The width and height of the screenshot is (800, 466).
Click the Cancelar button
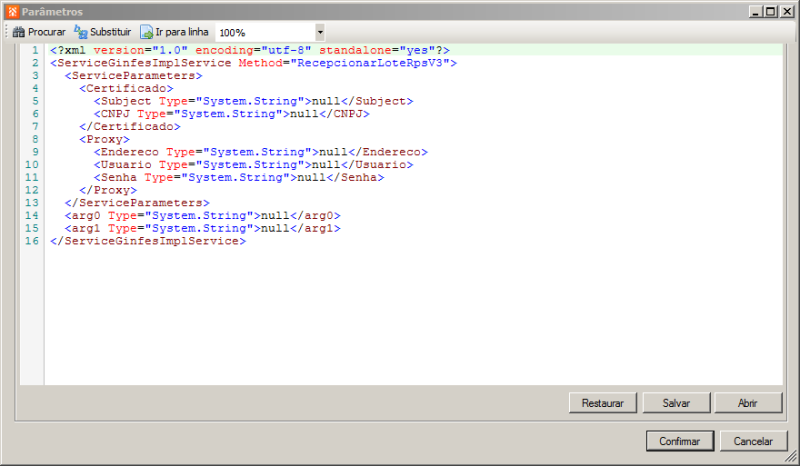(x=753, y=441)
